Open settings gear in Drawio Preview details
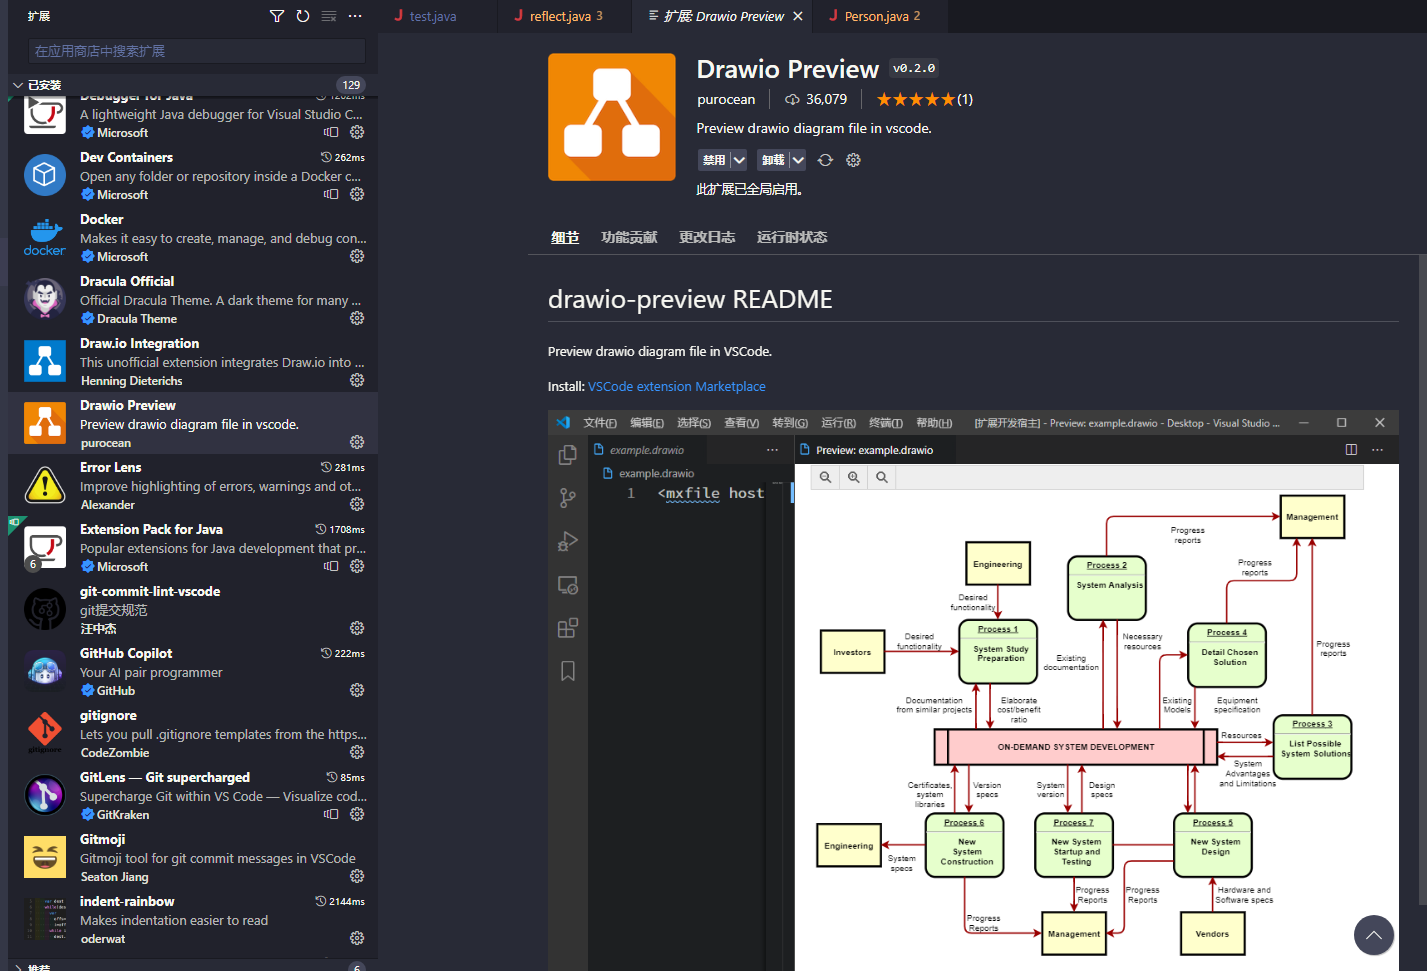 [x=853, y=160]
